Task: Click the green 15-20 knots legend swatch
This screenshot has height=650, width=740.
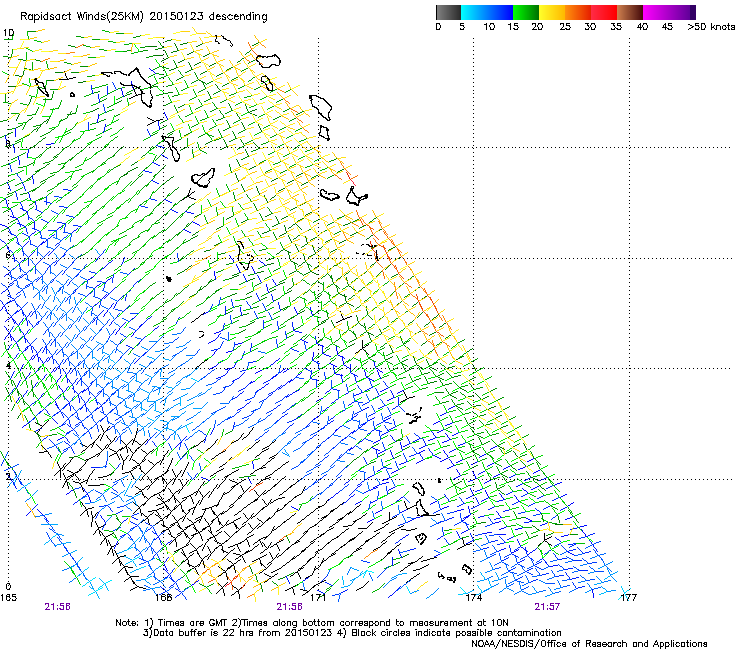Action: click(x=526, y=12)
